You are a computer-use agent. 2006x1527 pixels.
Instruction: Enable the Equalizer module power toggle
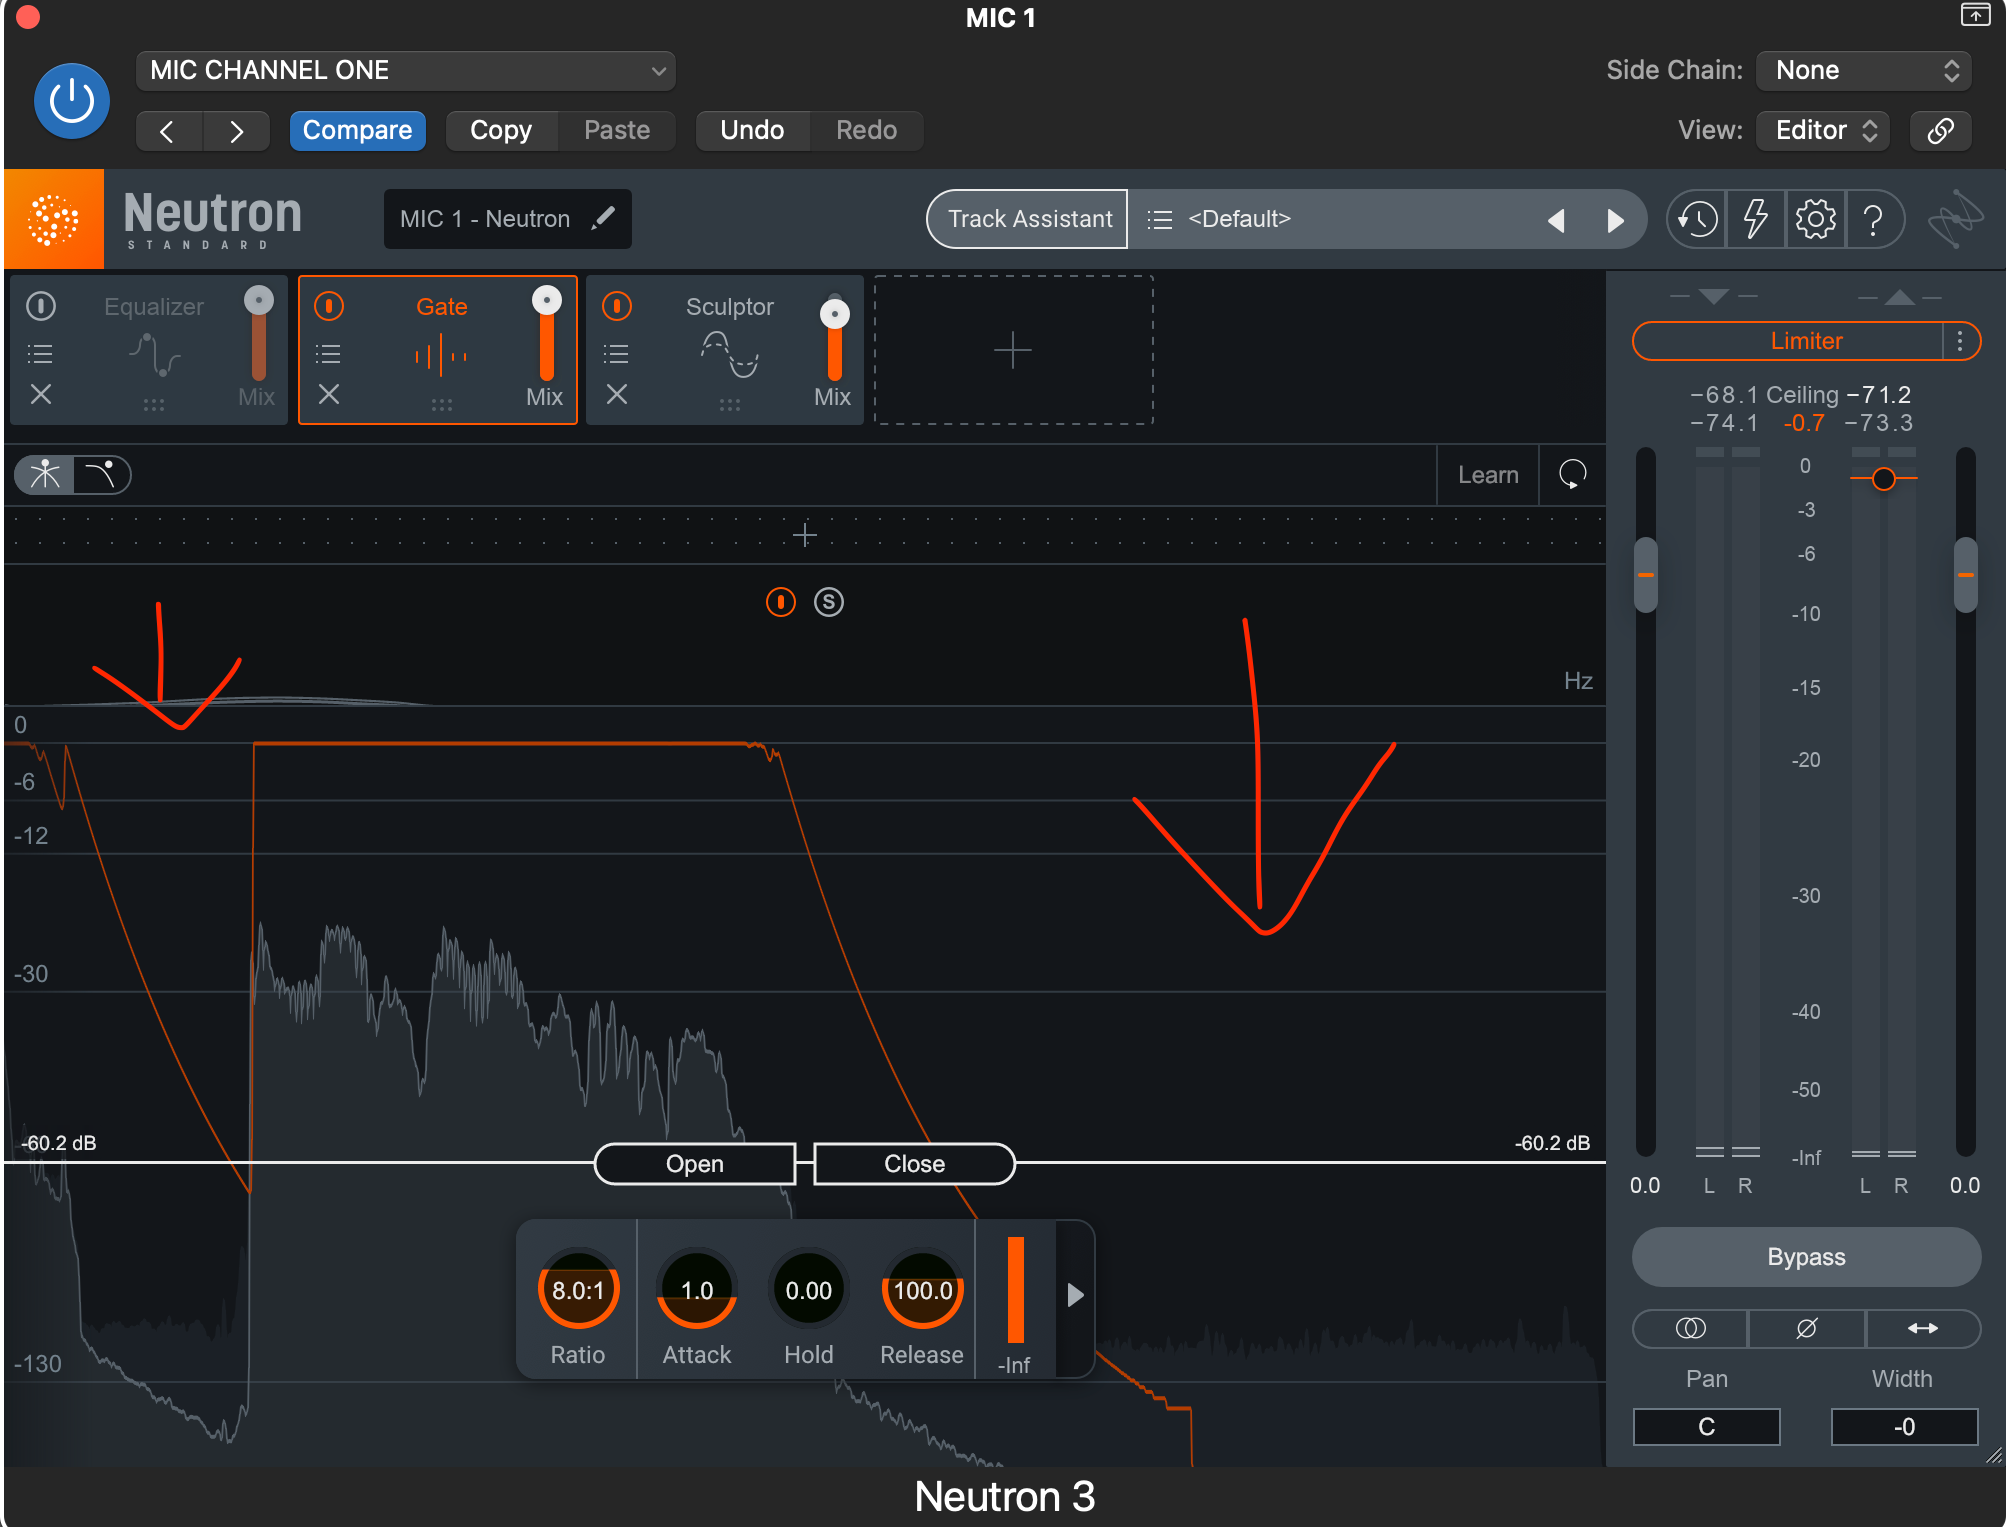[x=41, y=306]
